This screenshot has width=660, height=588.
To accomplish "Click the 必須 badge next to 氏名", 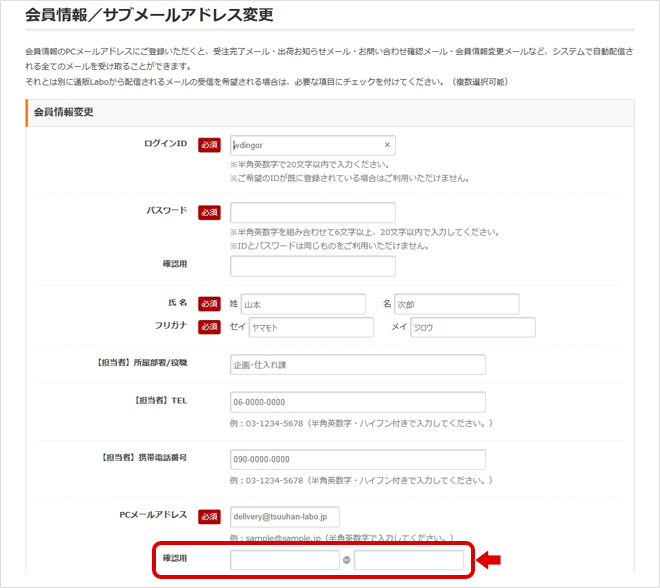I will coord(209,303).
